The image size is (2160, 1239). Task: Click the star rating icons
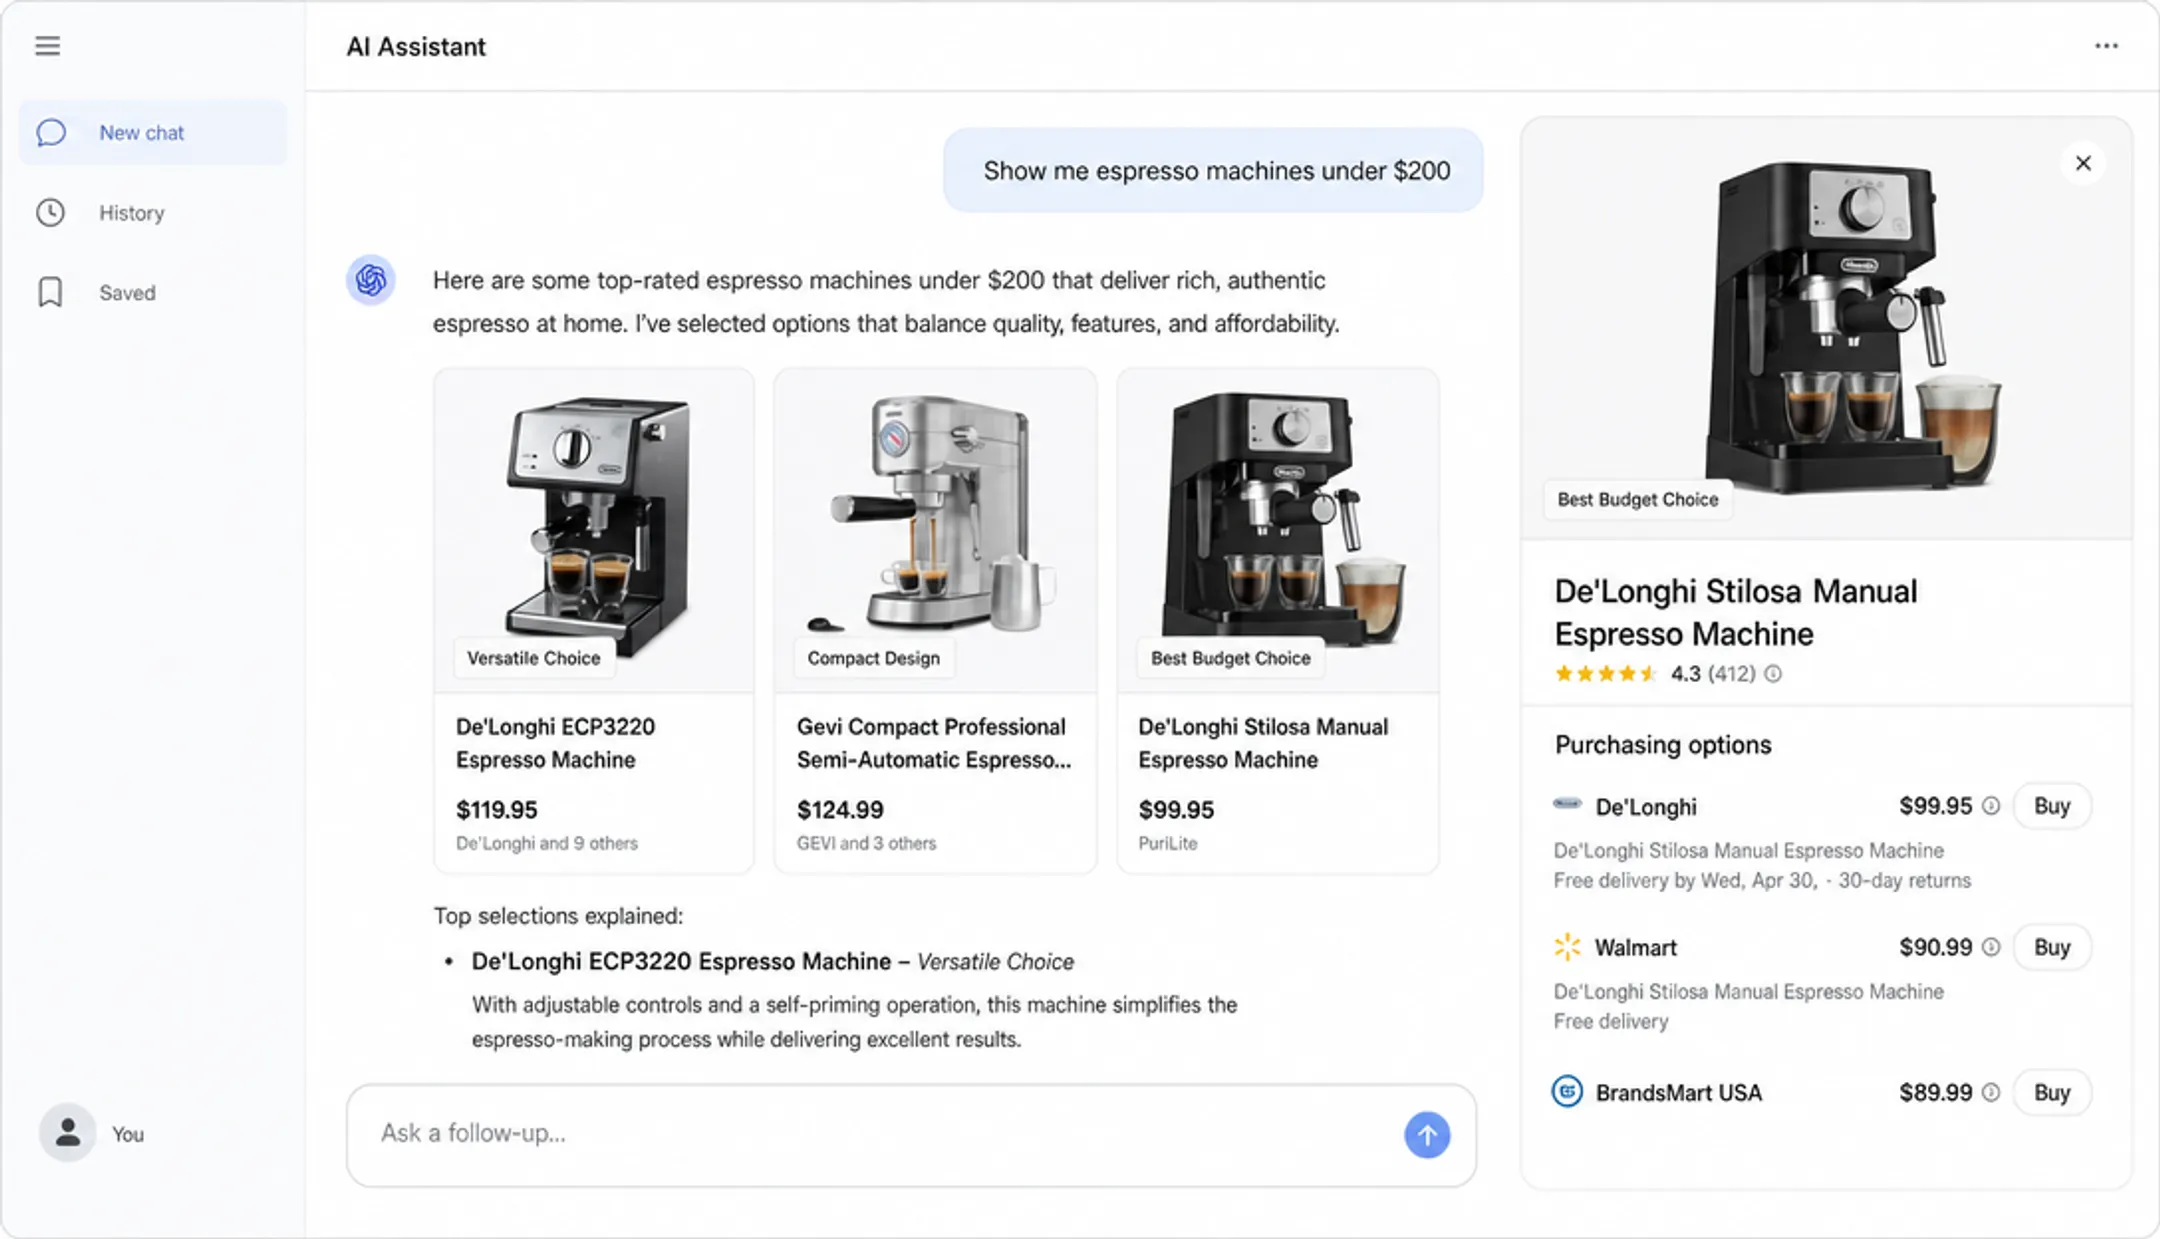(1606, 674)
